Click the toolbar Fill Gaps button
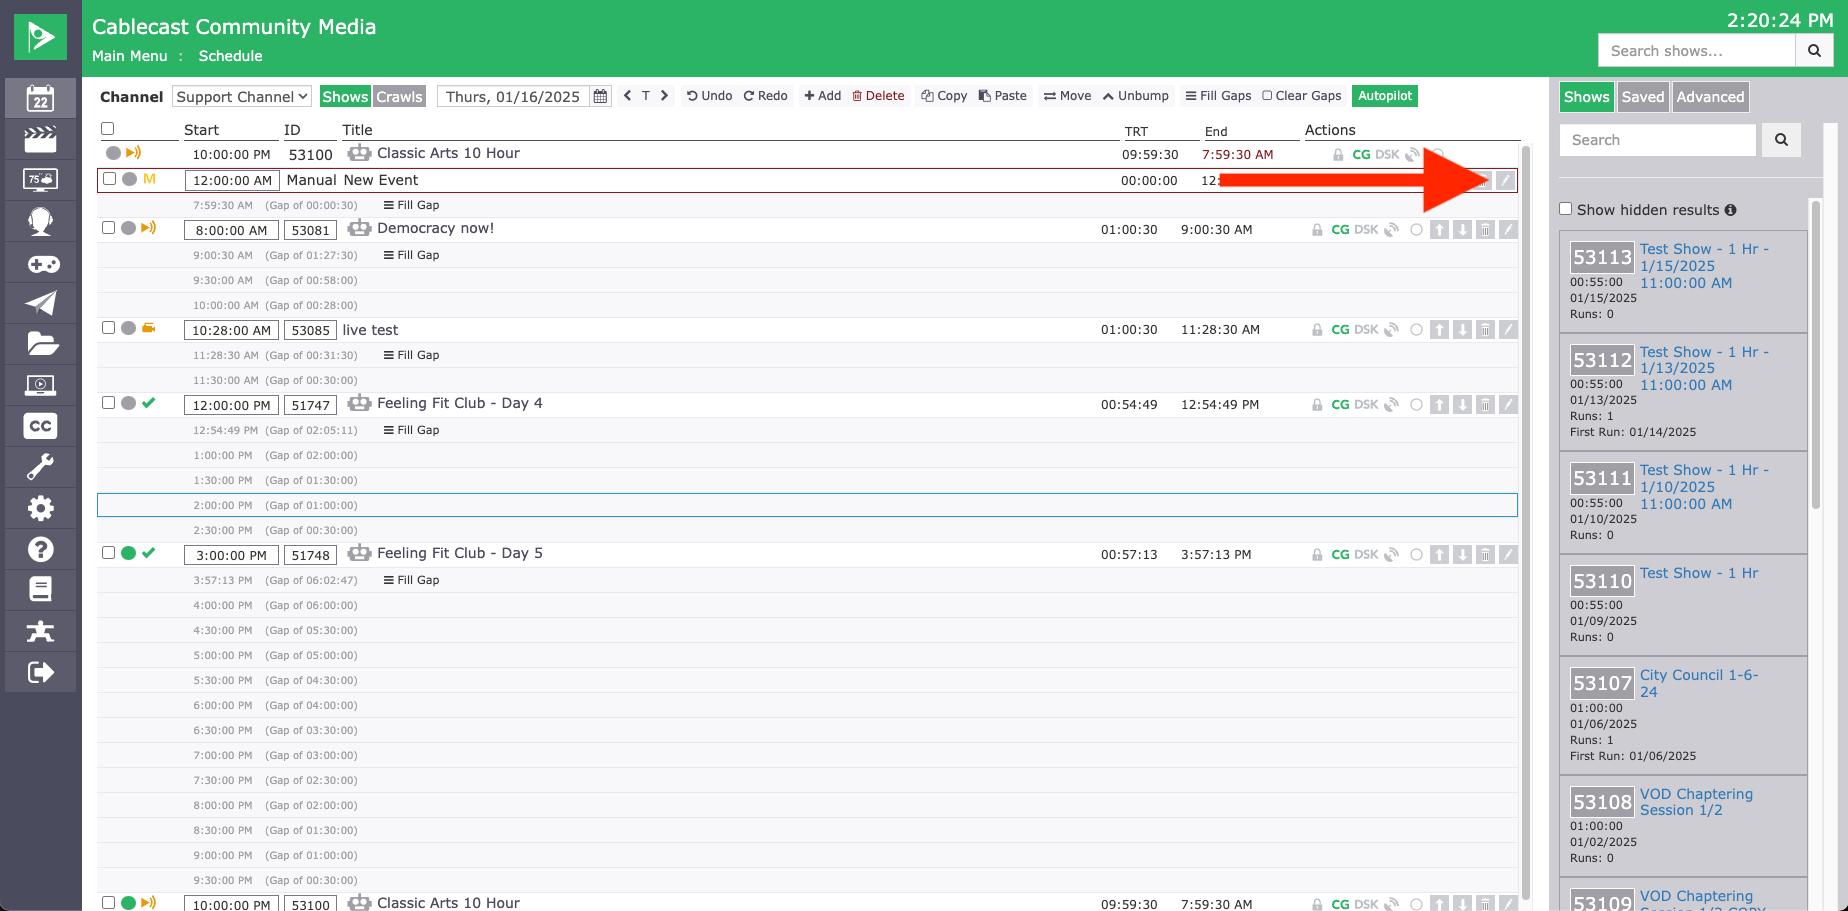 point(1219,96)
